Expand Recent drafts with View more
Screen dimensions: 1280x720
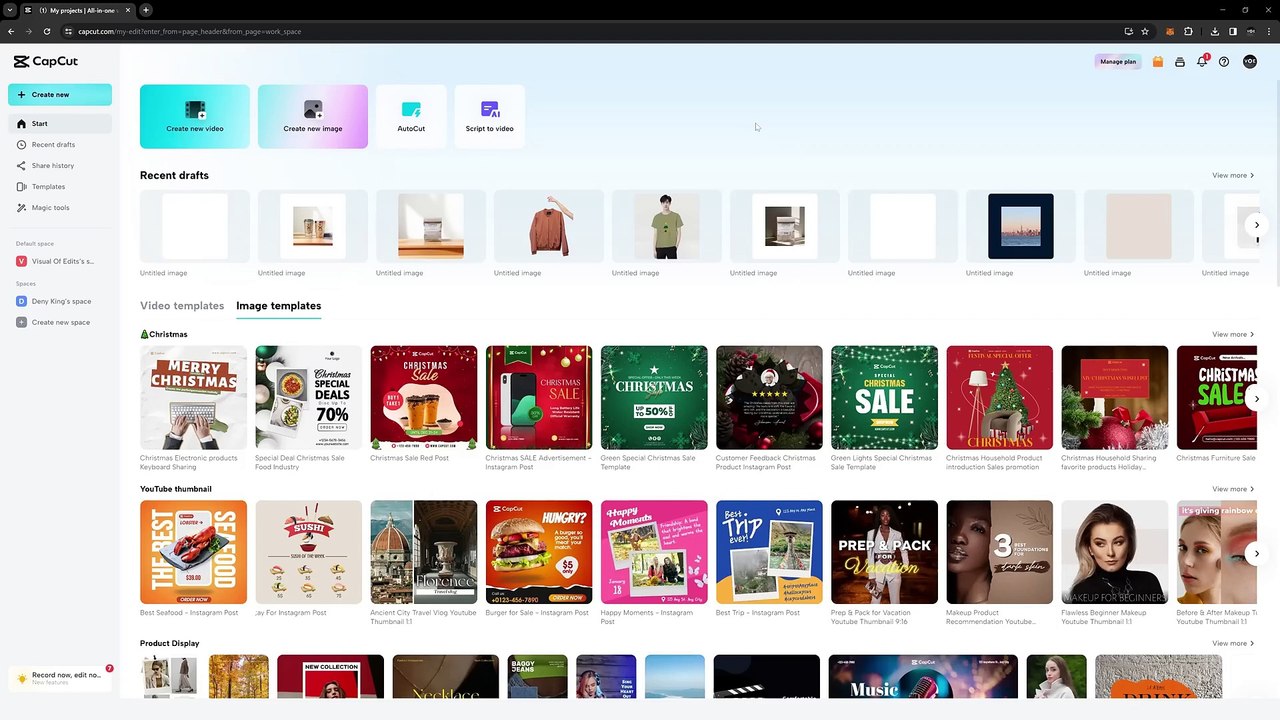[x=1233, y=176]
